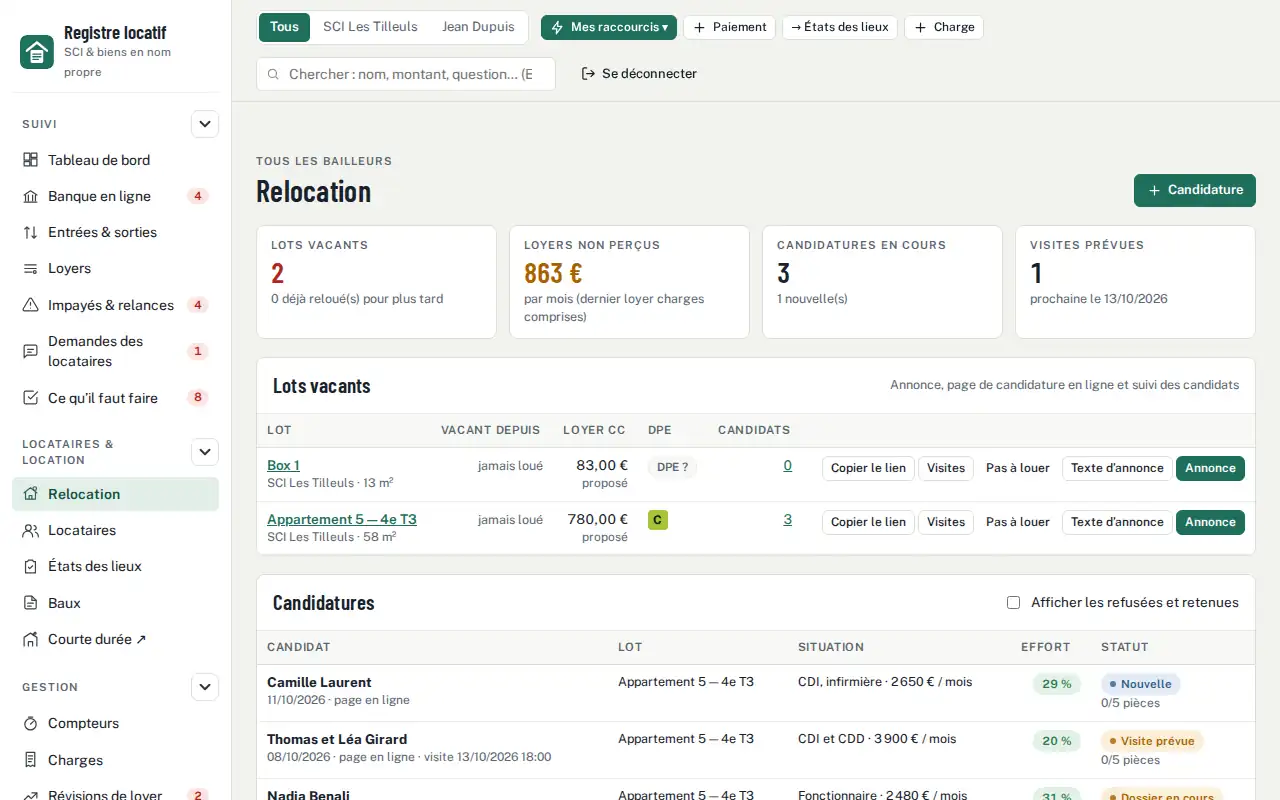
Task: Focus the Chercher search field
Action: click(x=406, y=74)
